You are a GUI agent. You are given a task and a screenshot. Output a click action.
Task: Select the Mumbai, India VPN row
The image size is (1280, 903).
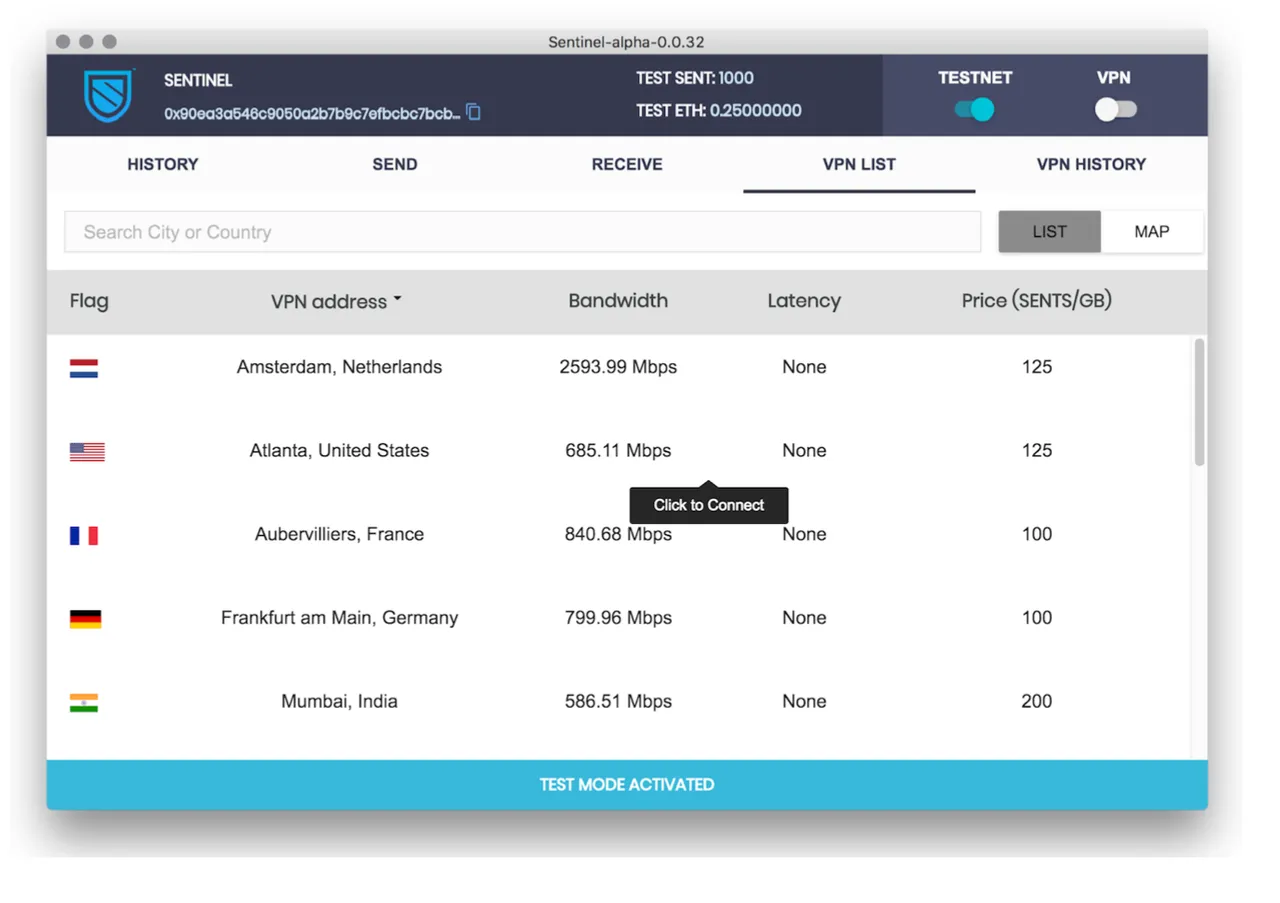click(619, 702)
